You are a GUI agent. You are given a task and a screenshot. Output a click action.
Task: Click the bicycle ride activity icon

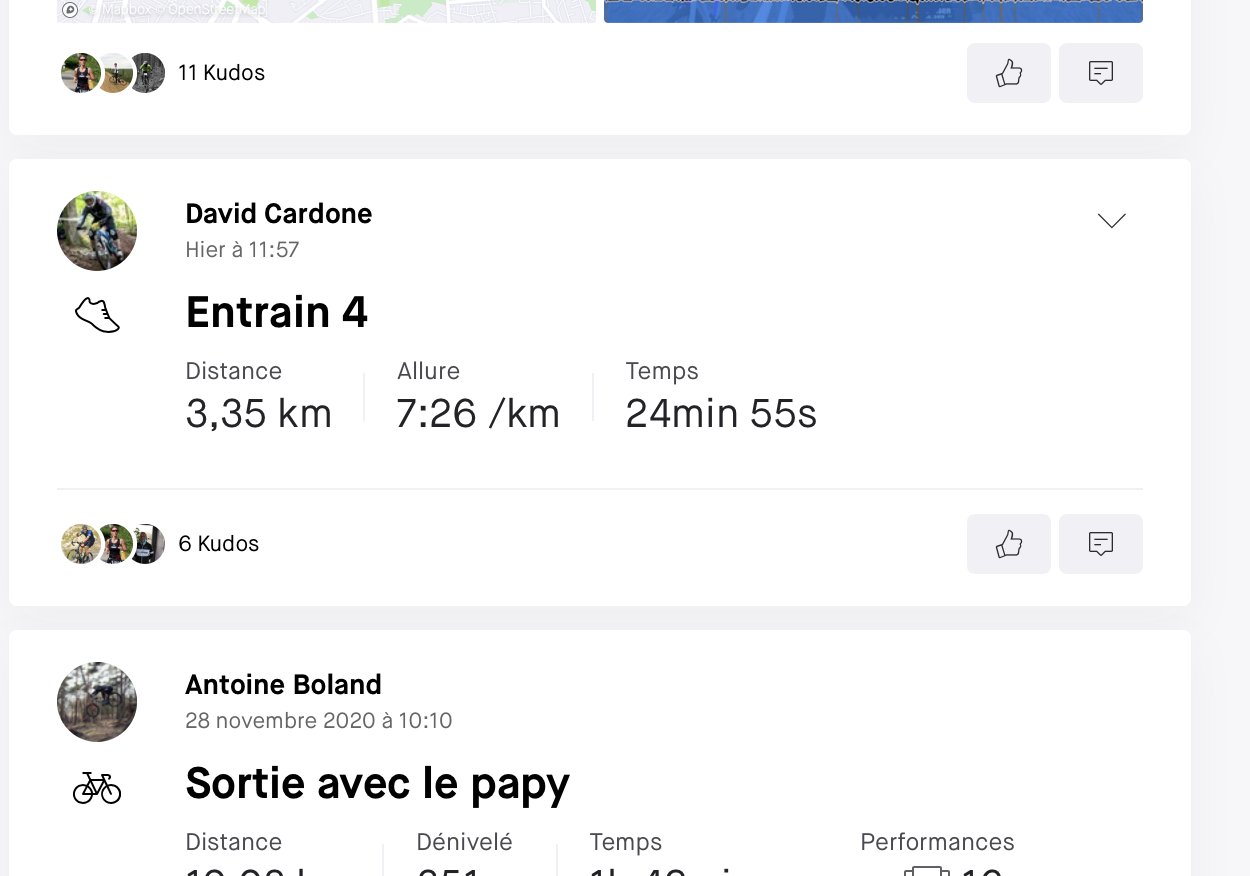click(x=97, y=787)
